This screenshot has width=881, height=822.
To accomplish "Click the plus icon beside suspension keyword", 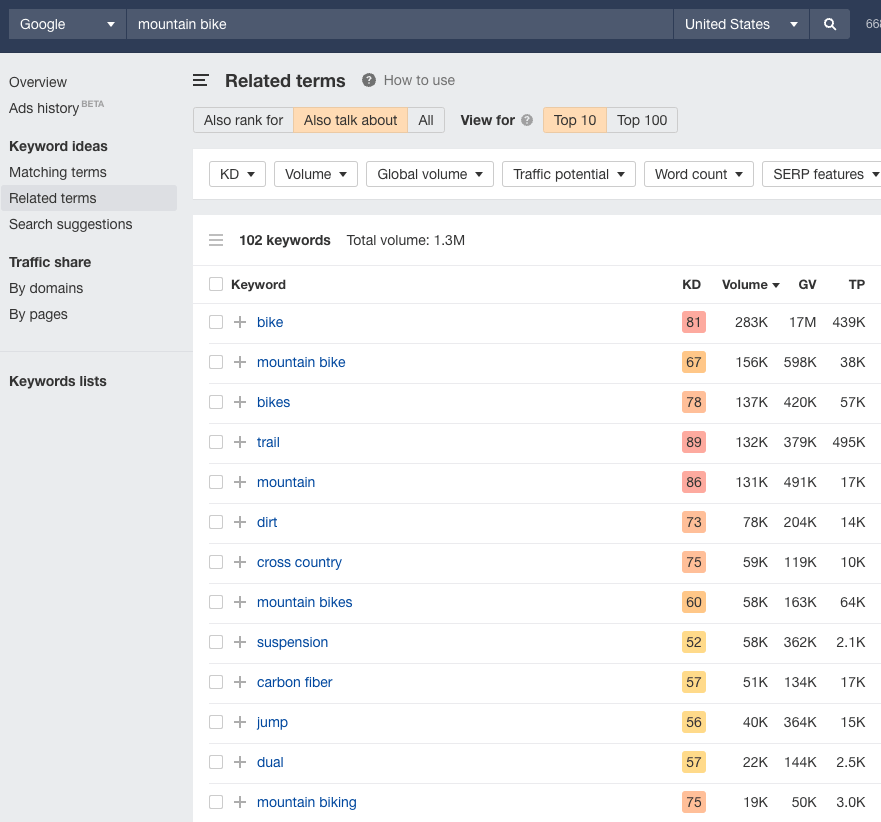I will coord(239,642).
